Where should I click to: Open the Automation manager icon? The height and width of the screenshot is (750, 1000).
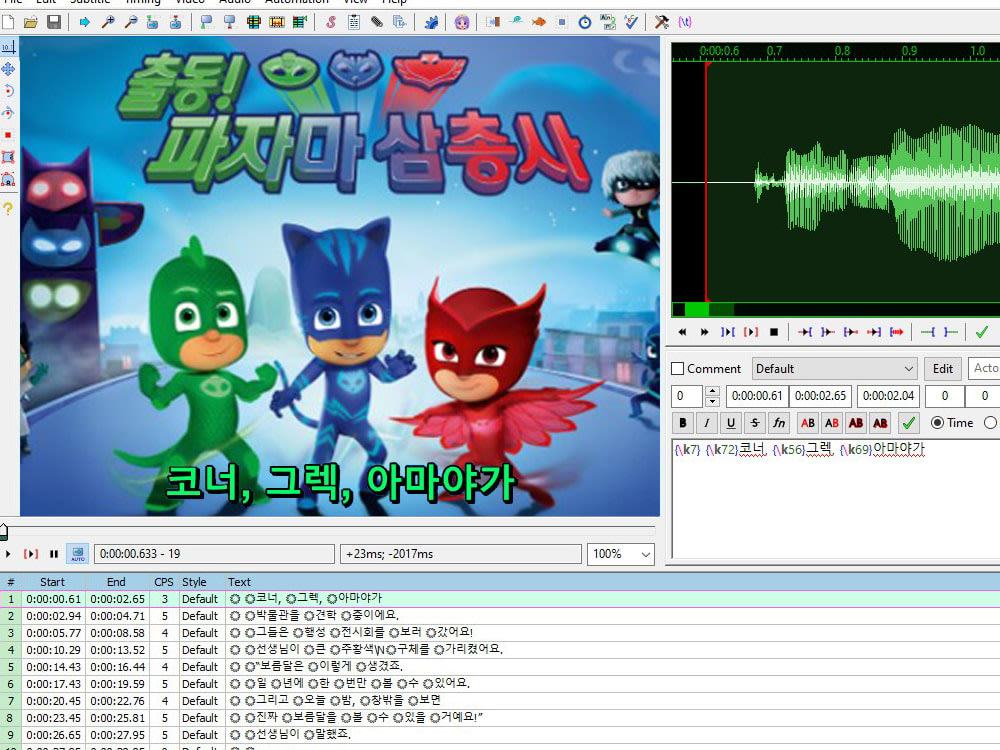(432, 22)
